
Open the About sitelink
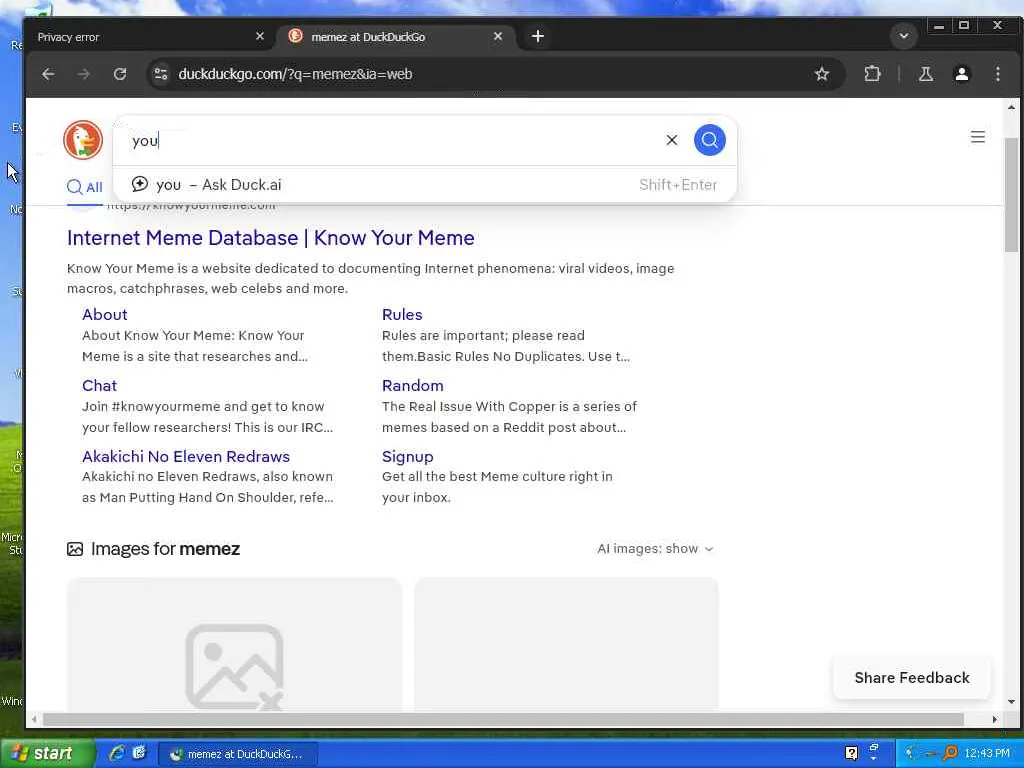pyautogui.click(x=104, y=315)
